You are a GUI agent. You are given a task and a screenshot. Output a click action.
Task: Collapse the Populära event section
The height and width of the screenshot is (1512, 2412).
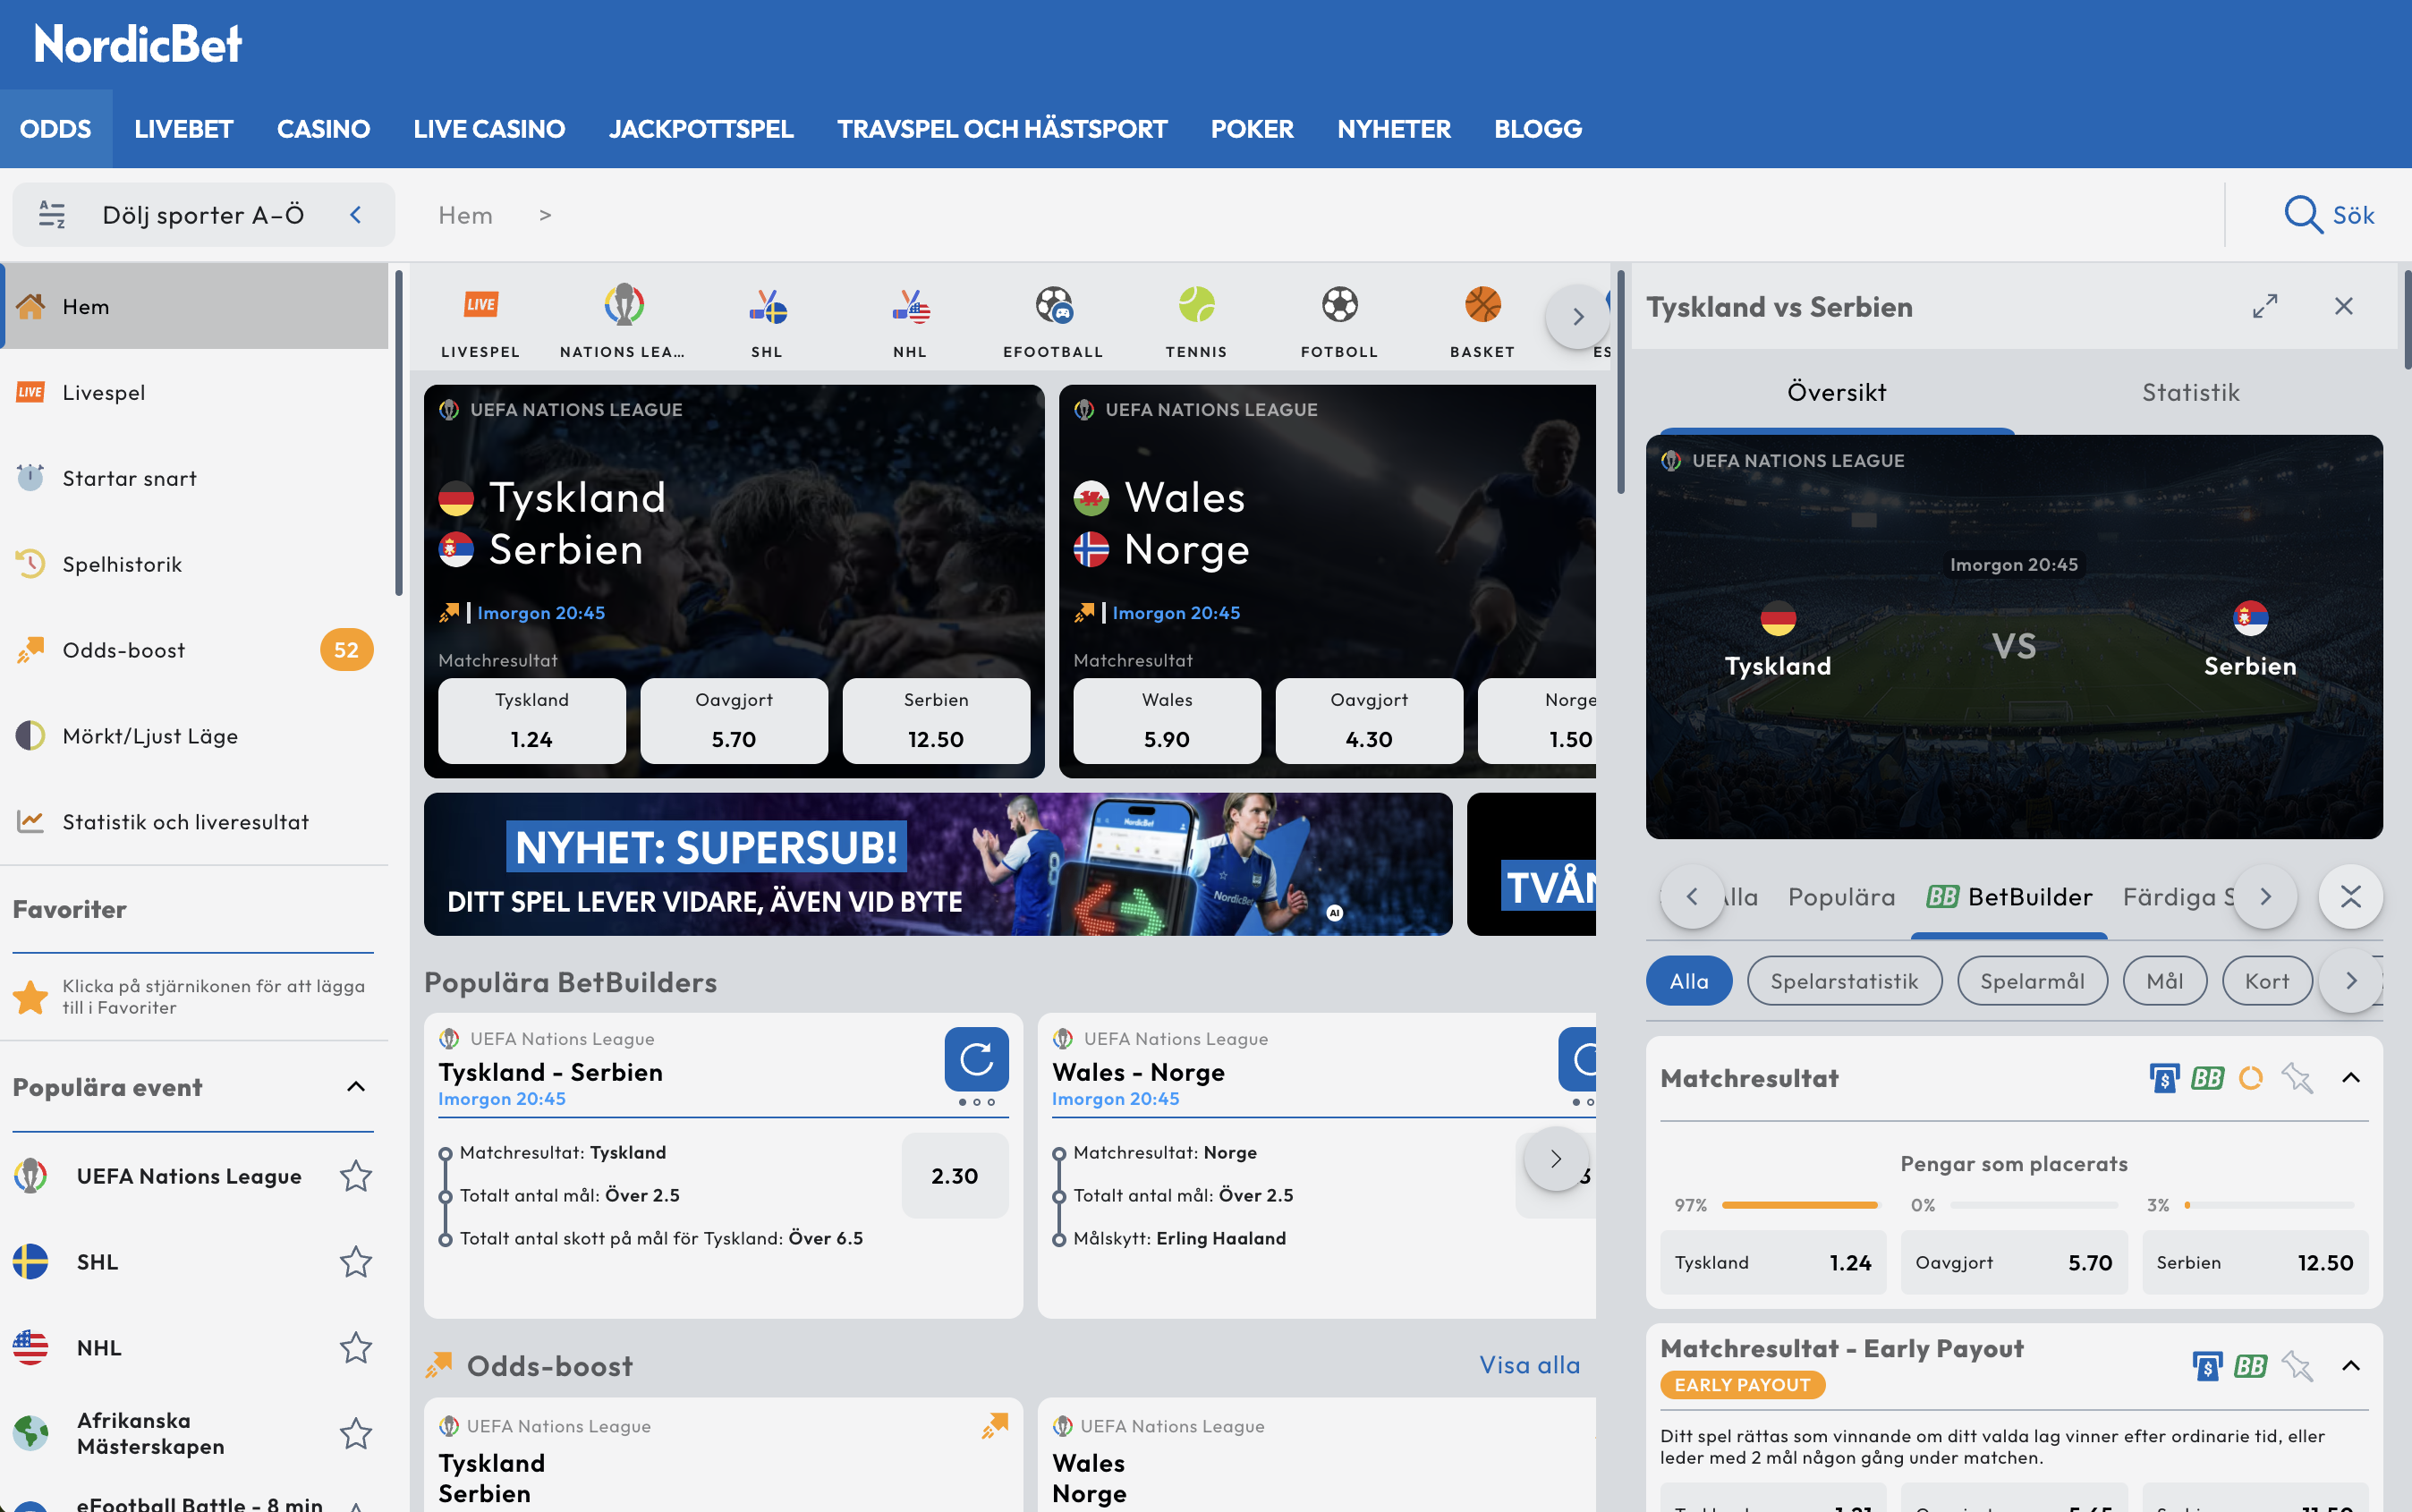tap(356, 1087)
